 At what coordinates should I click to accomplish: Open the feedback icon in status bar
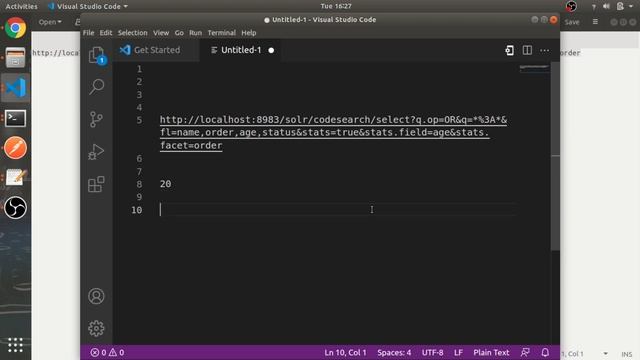tap(525, 352)
